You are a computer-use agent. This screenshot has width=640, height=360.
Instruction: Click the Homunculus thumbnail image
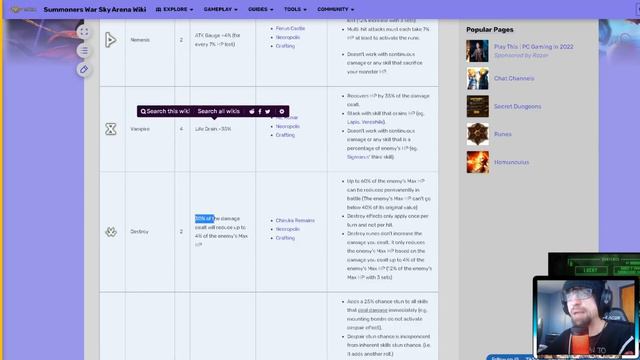(x=477, y=162)
